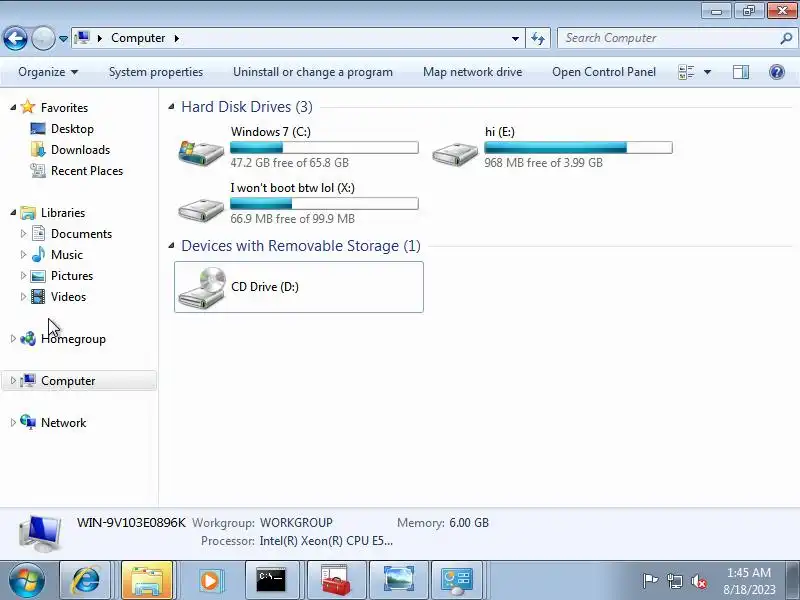Click the Homegroup icon
This screenshot has width=800, height=600.
tap(28, 338)
